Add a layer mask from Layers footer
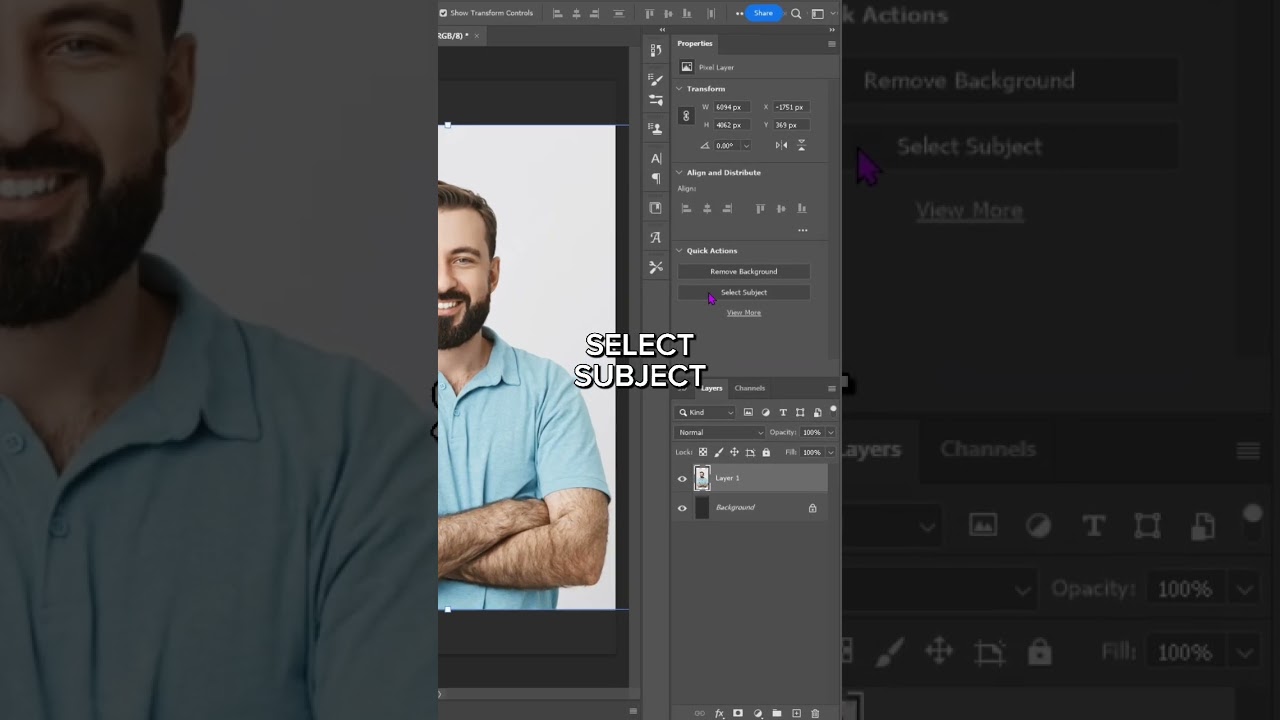The height and width of the screenshot is (720, 1280). (738, 713)
